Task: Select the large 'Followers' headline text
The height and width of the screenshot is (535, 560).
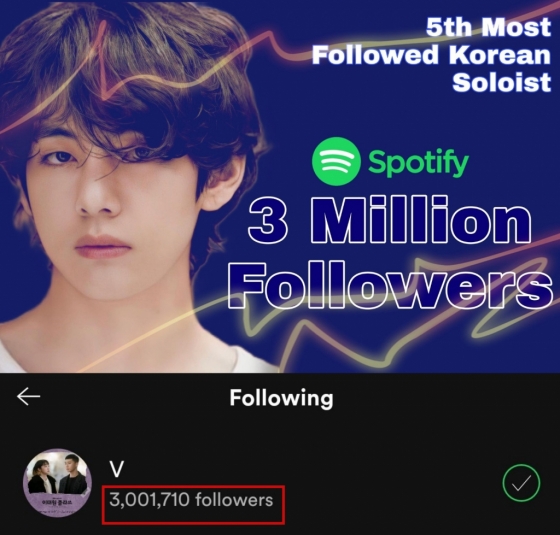Action: 390,286
